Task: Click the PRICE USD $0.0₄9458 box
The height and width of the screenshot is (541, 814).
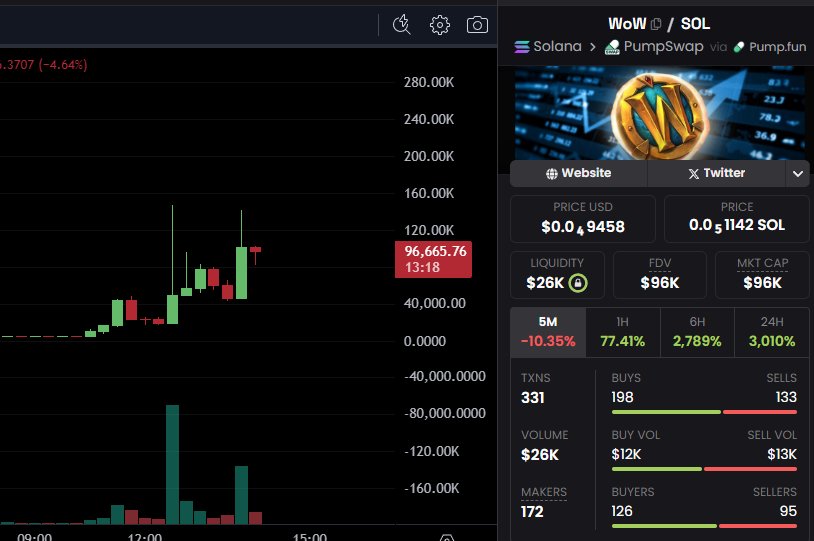Action: pos(582,219)
